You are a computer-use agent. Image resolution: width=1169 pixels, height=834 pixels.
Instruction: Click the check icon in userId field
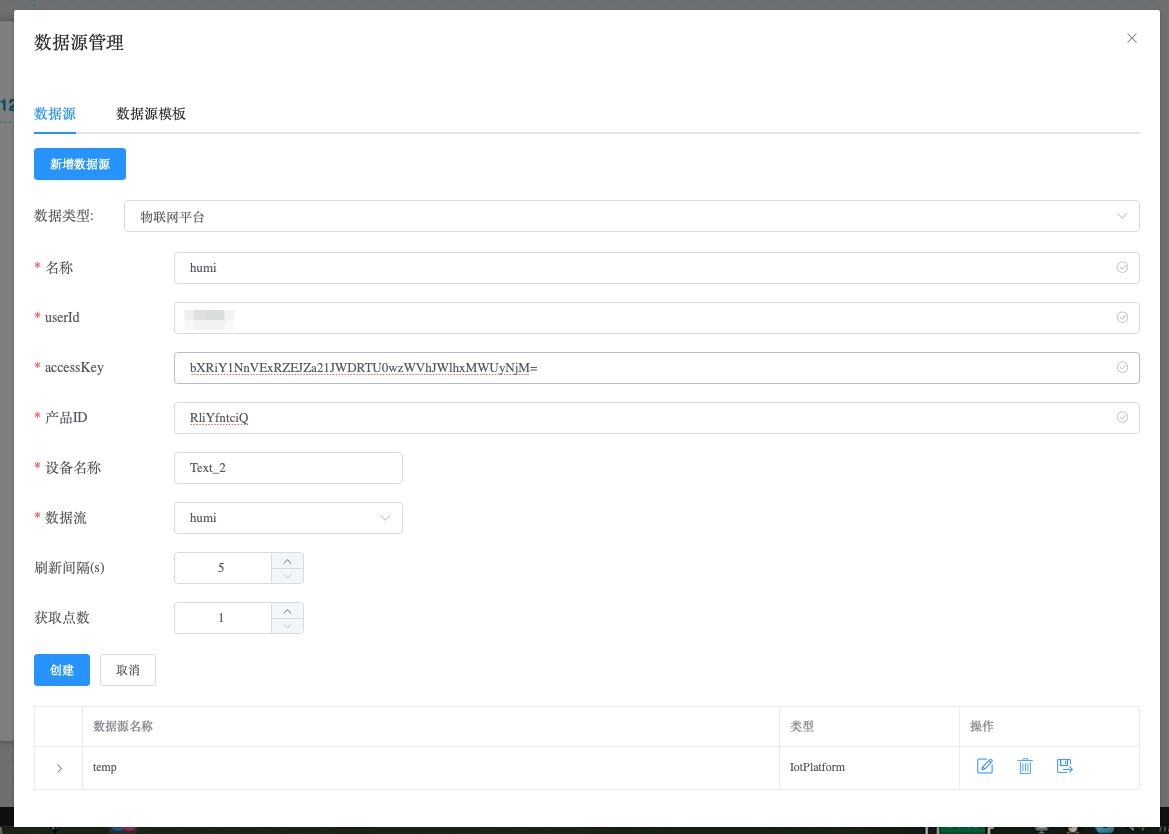1122,318
